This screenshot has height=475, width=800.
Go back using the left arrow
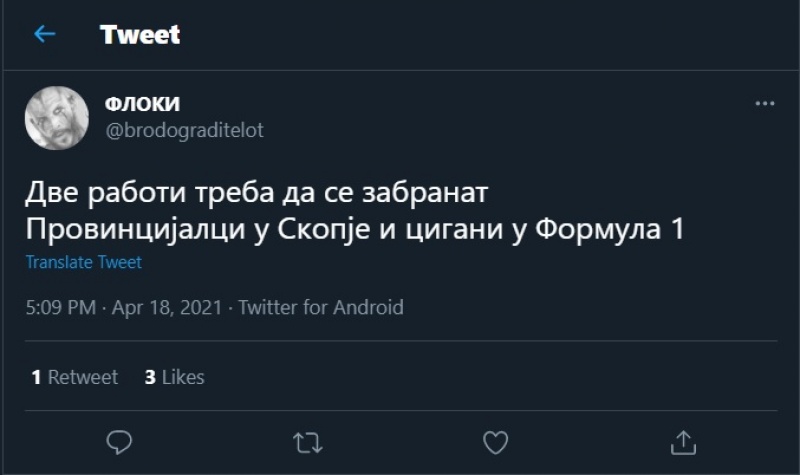45,35
